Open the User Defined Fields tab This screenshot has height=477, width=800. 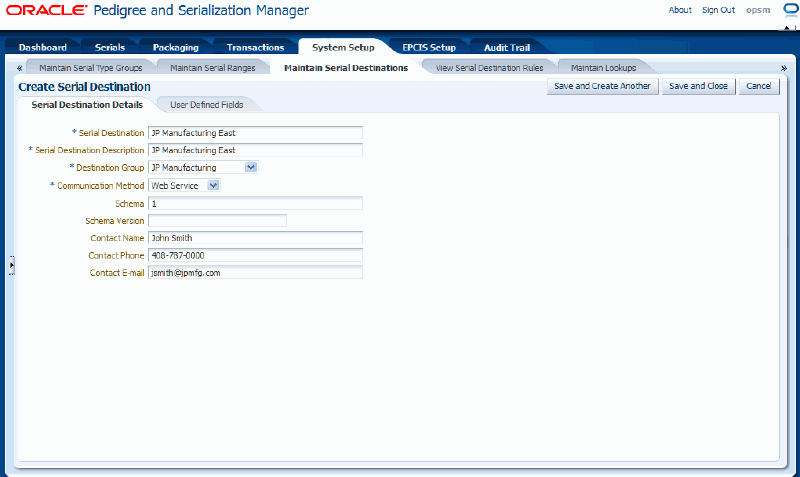207,105
